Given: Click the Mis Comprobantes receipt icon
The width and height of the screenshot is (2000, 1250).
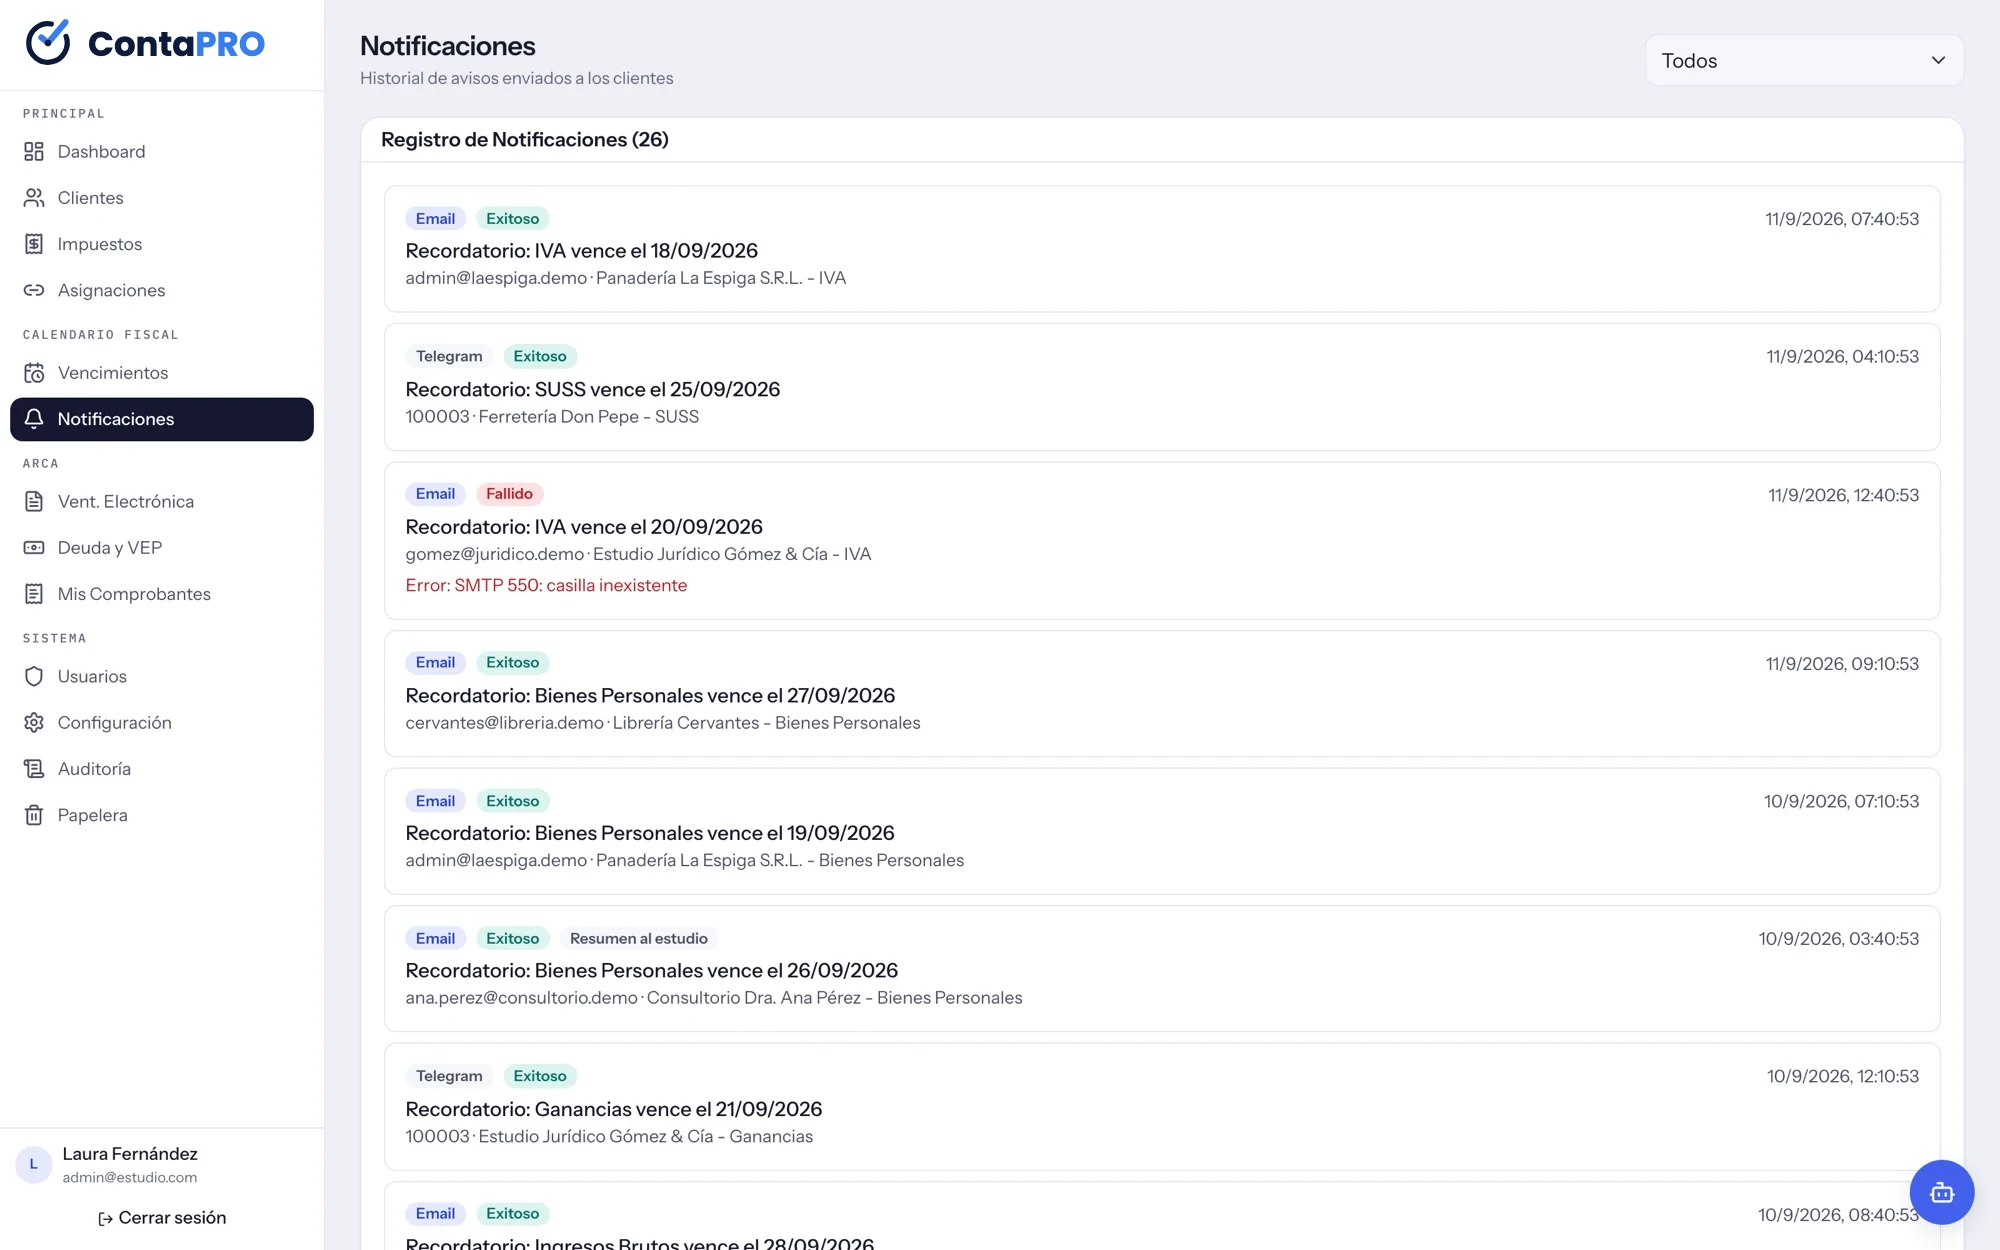Looking at the screenshot, I should coord(34,594).
